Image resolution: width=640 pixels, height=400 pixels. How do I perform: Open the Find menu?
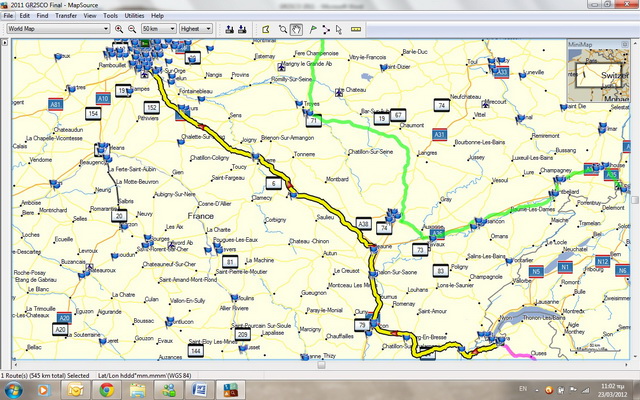coord(44,16)
